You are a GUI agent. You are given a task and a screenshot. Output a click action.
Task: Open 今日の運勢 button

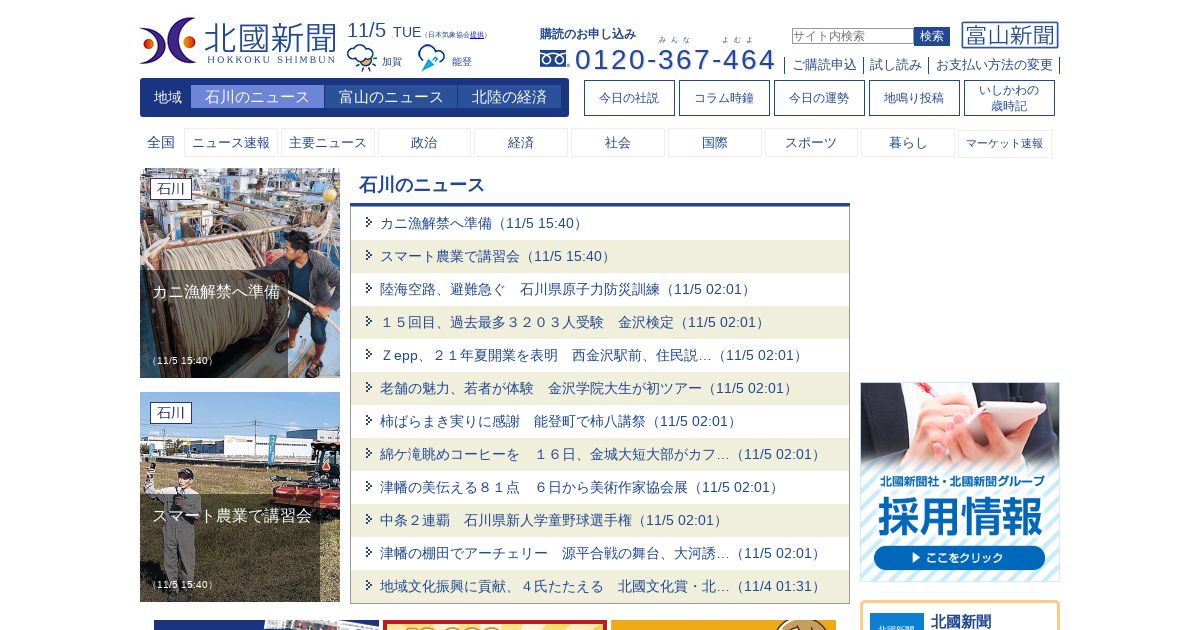coord(819,98)
